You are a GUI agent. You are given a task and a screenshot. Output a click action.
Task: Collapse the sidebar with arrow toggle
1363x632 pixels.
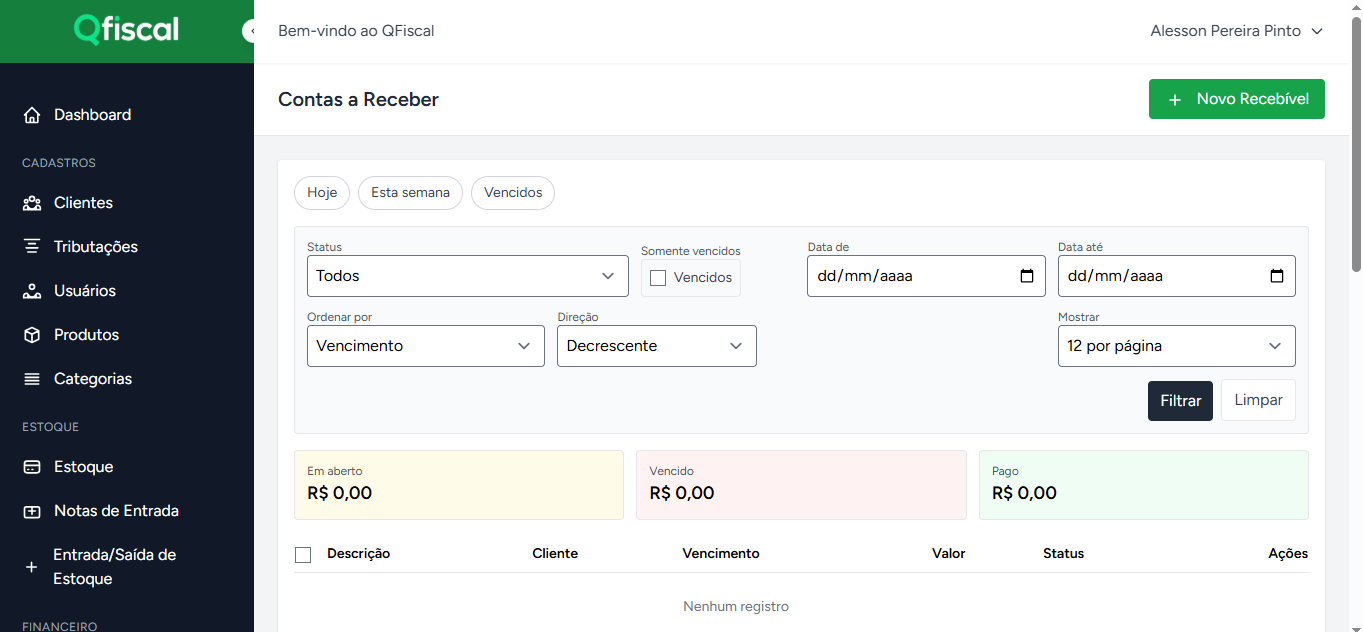pyautogui.click(x=250, y=31)
